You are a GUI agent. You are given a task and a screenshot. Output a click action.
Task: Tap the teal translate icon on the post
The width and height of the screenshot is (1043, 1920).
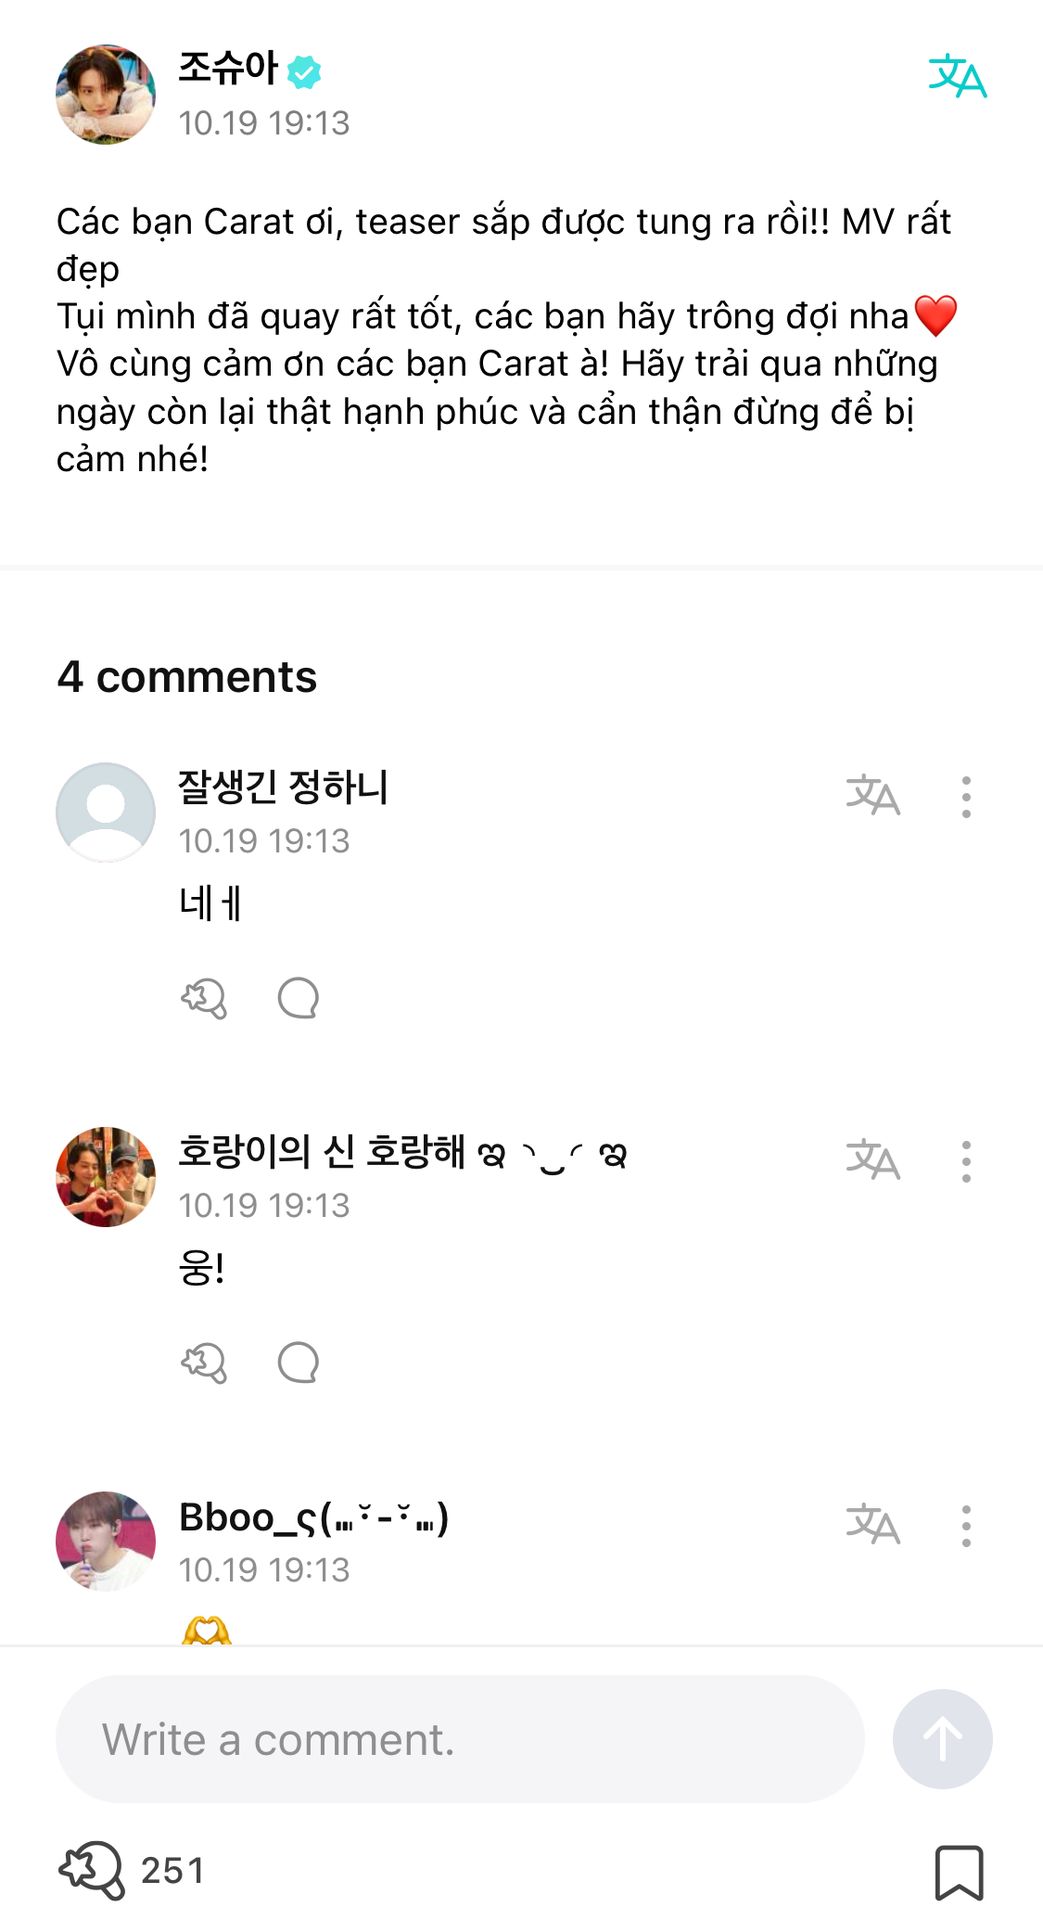pyautogui.click(x=957, y=77)
